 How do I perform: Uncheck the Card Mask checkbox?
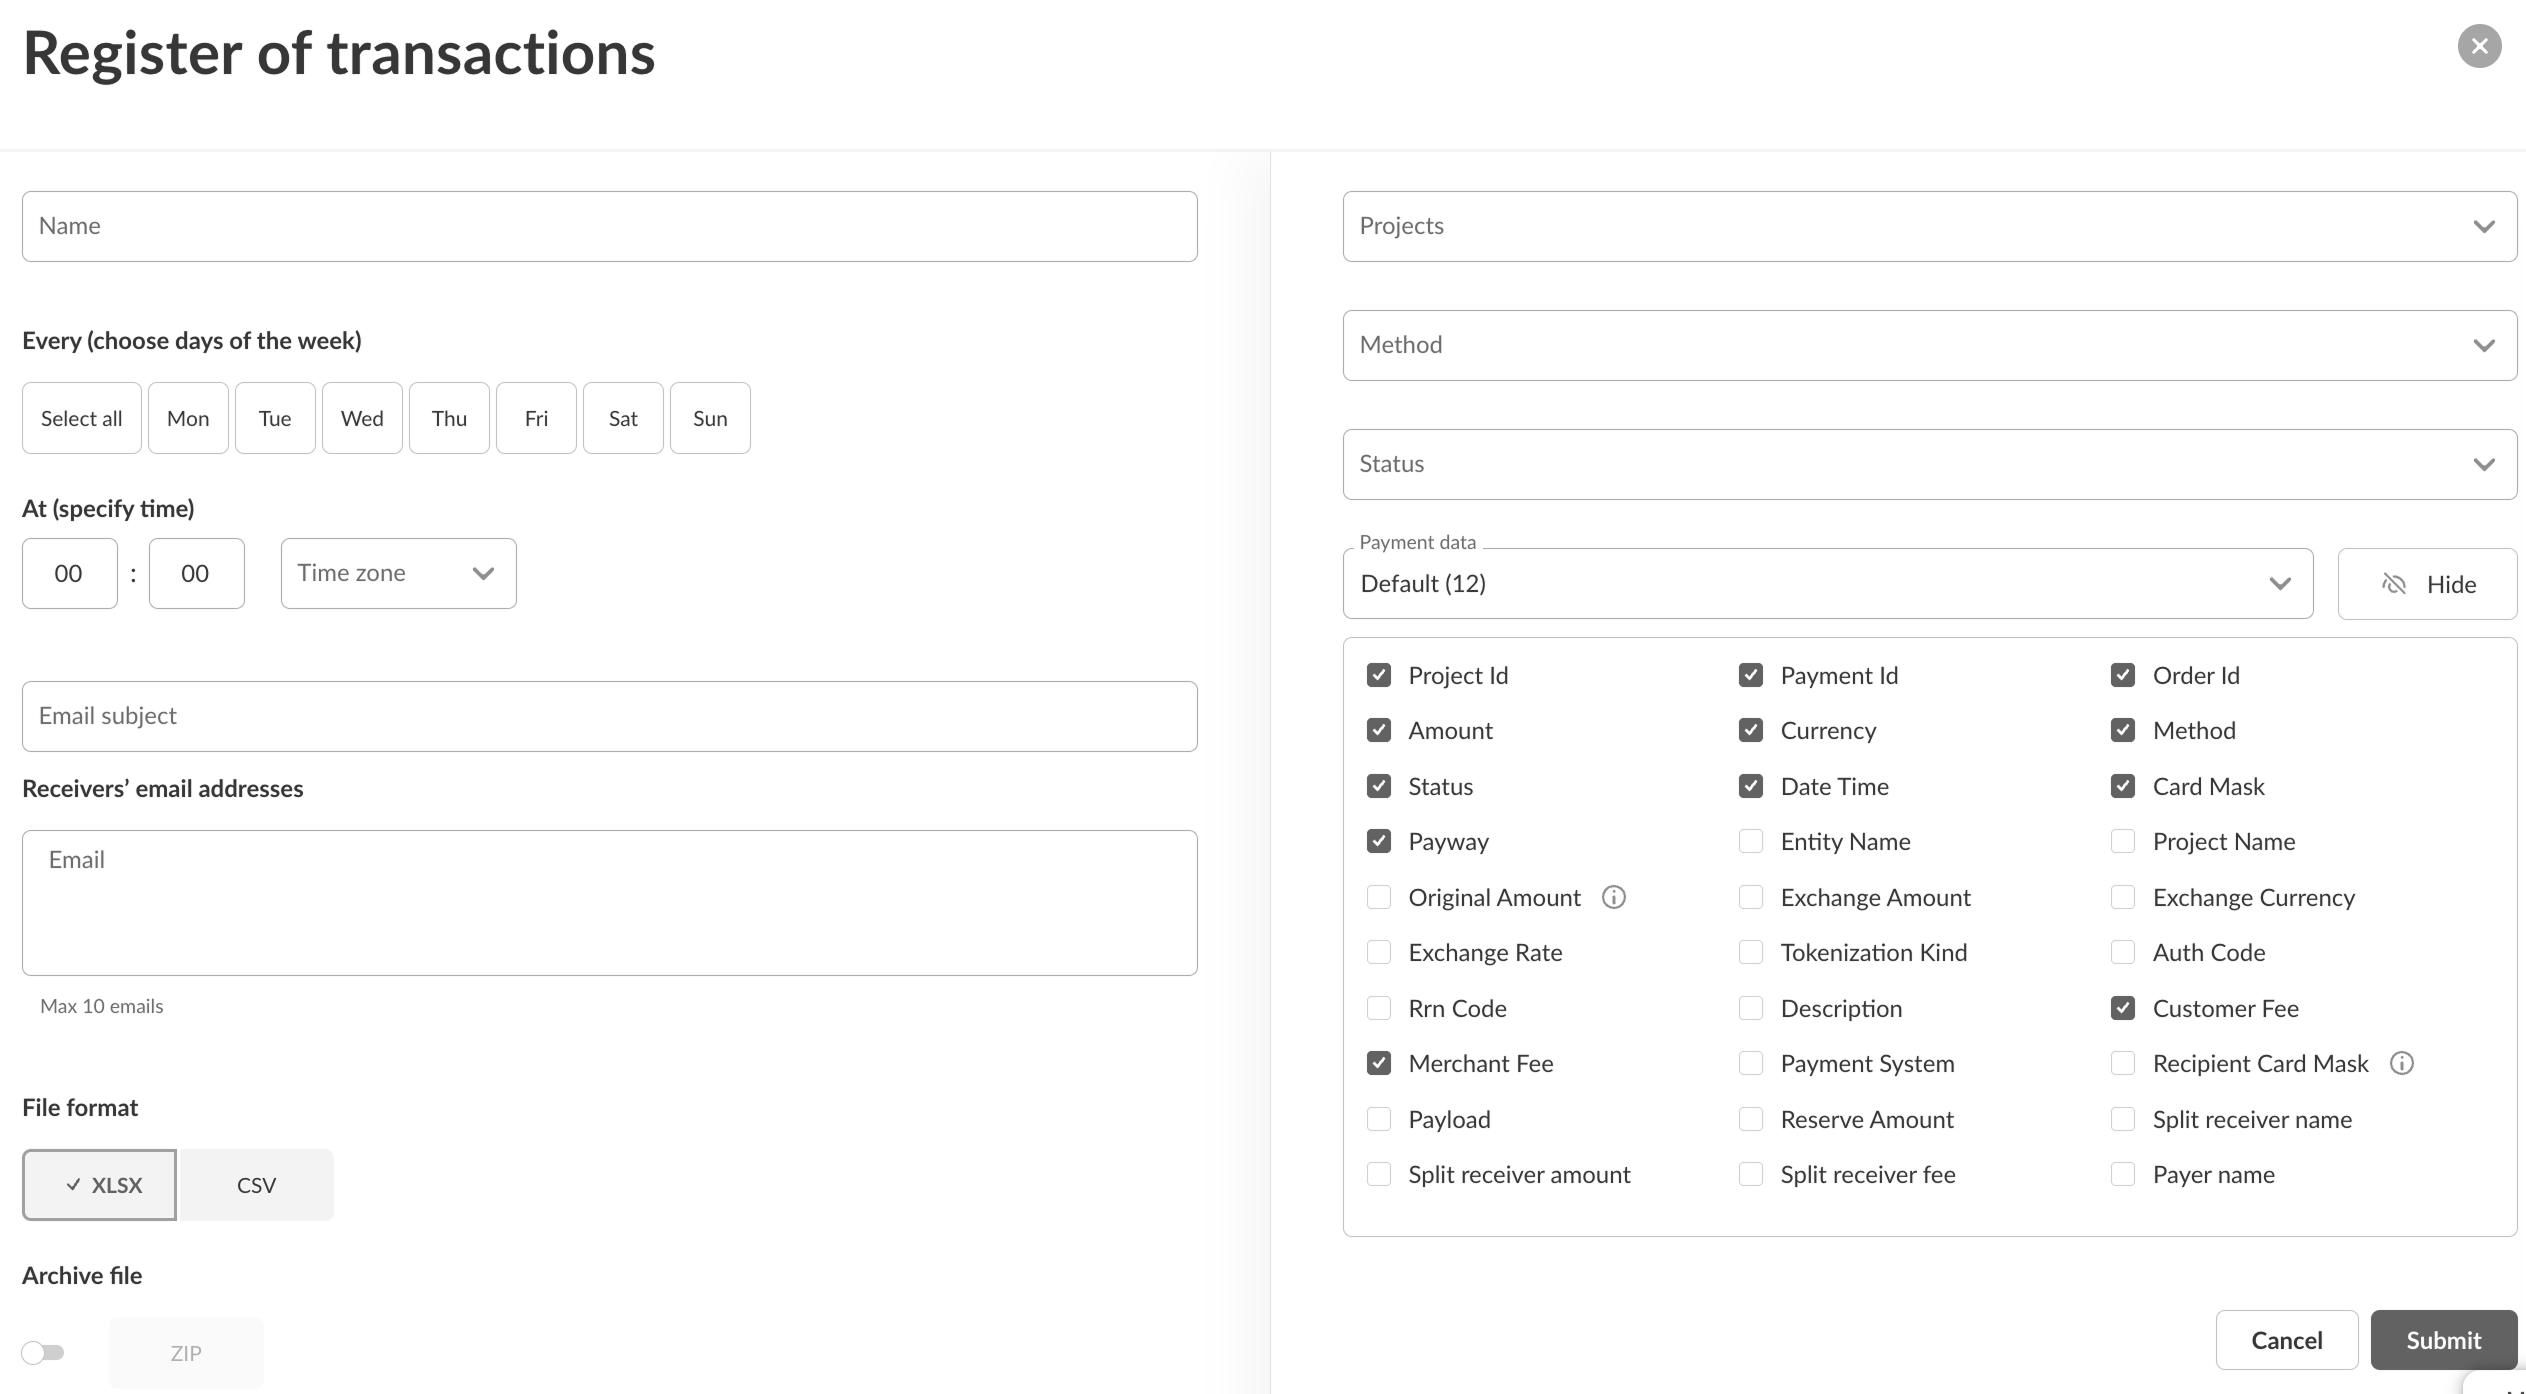tap(2122, 786)
